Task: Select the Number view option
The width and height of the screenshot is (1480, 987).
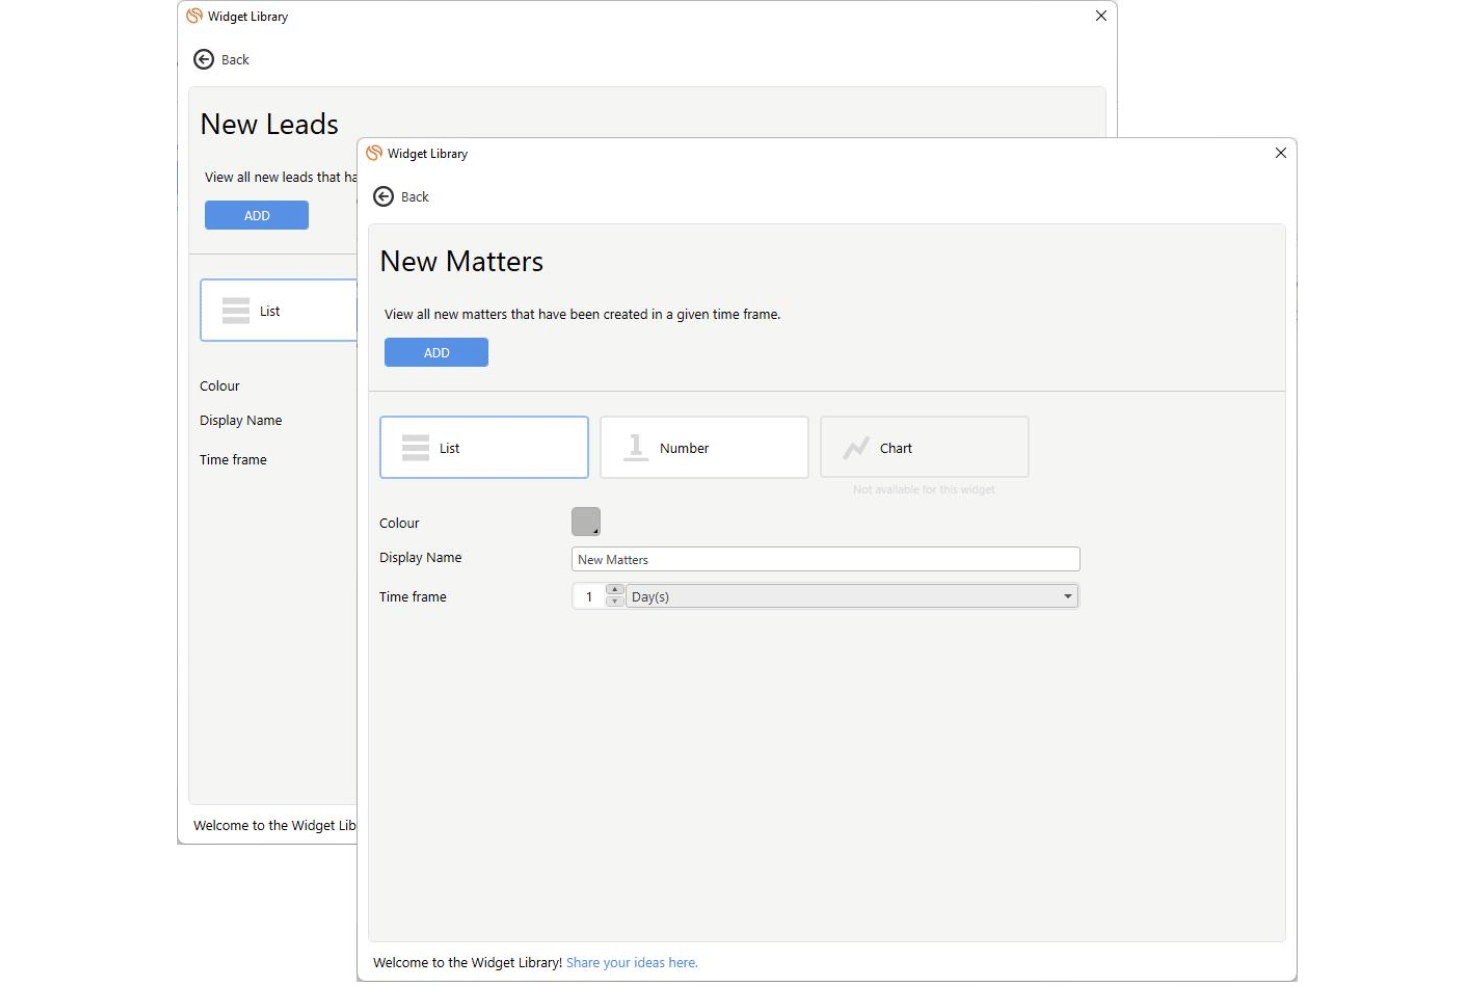Action: tap(704, 448)
